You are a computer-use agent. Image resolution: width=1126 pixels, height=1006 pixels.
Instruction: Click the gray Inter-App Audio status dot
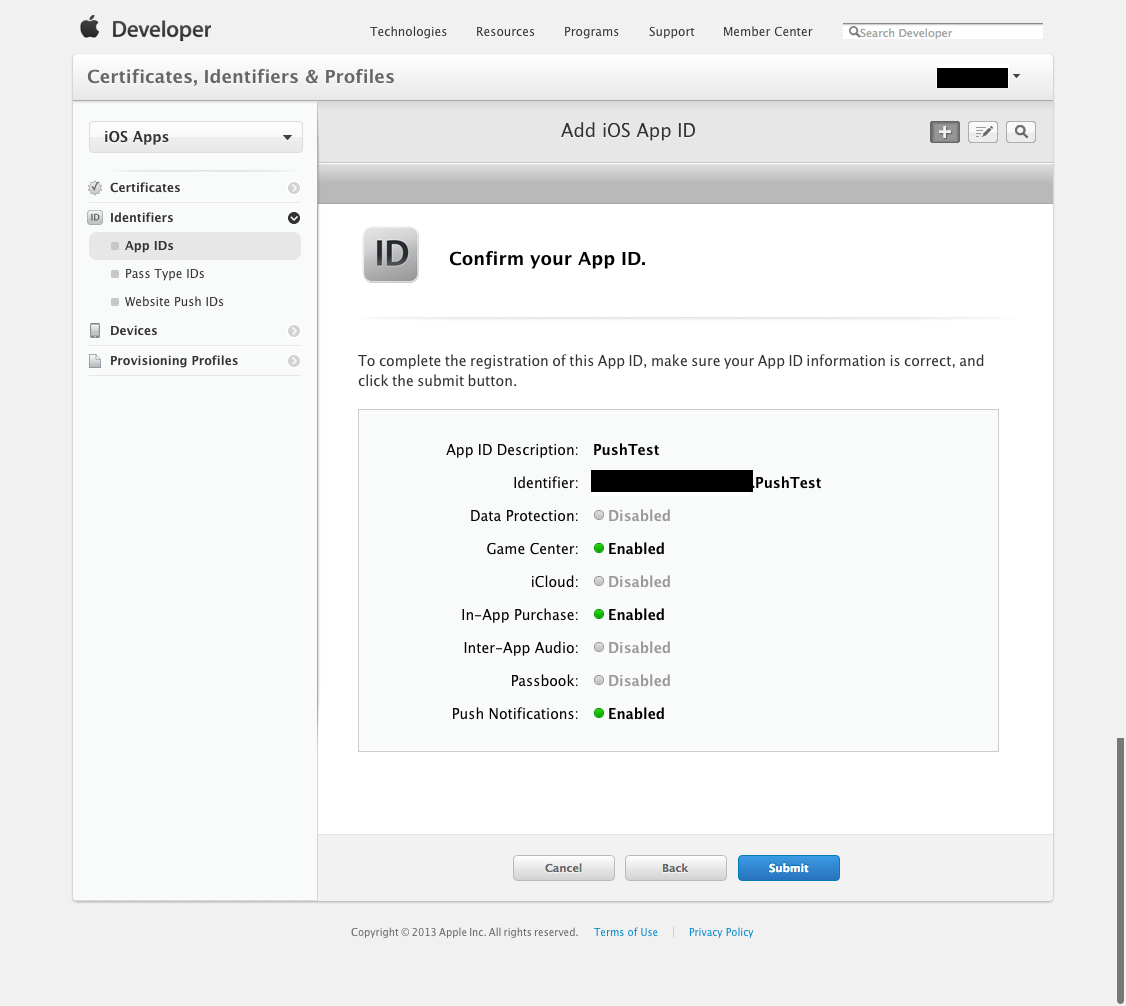coord(599,647)
